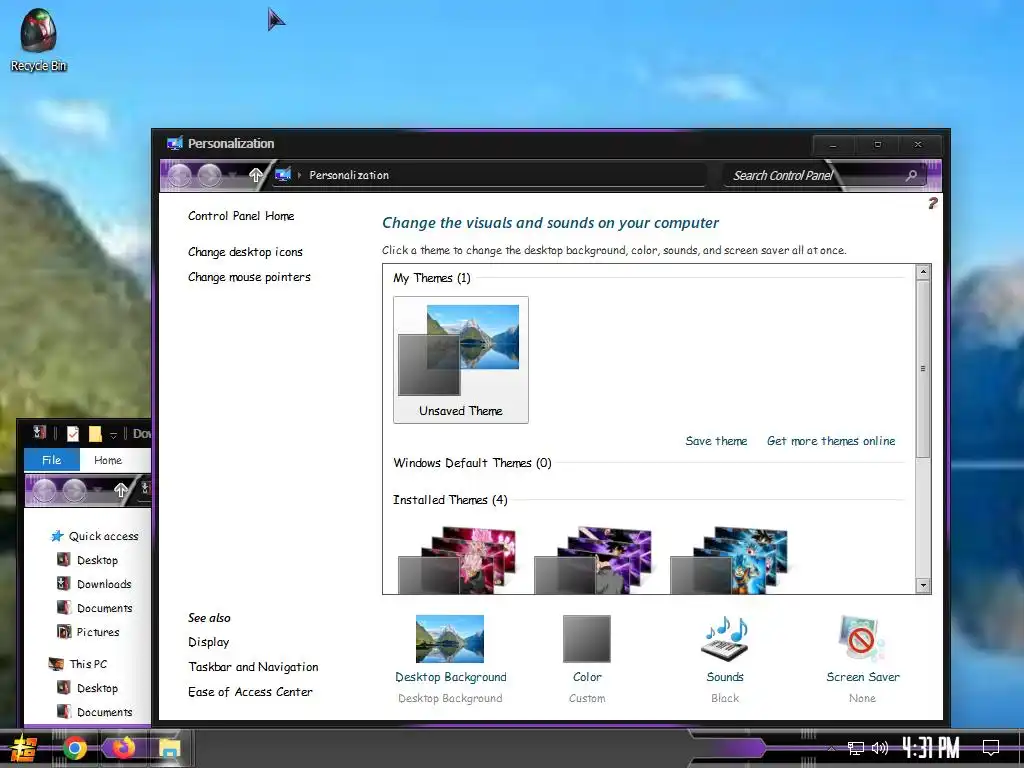Select the purple installed theme thumbnail
The image size is (1024, 768).
tap(593, 560)
